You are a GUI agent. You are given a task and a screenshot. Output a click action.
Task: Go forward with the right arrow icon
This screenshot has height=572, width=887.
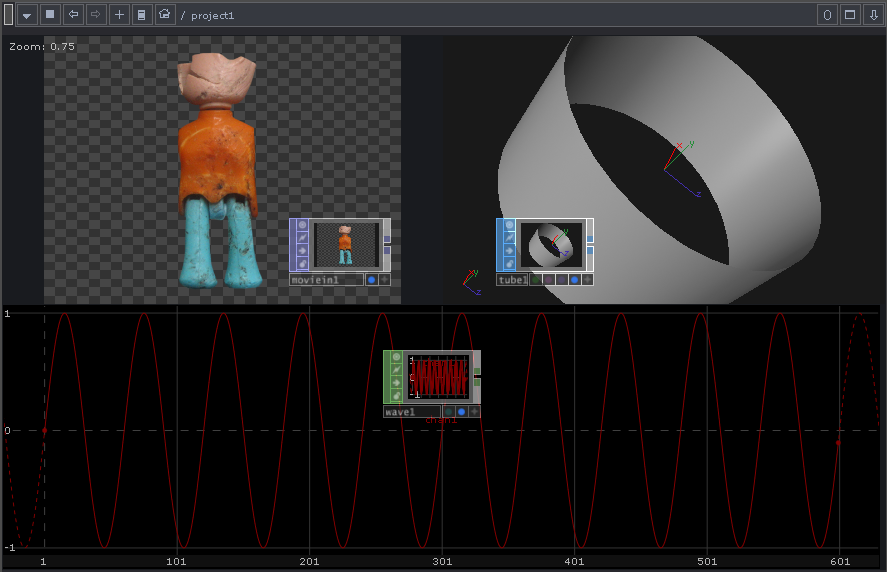[96, 15]
